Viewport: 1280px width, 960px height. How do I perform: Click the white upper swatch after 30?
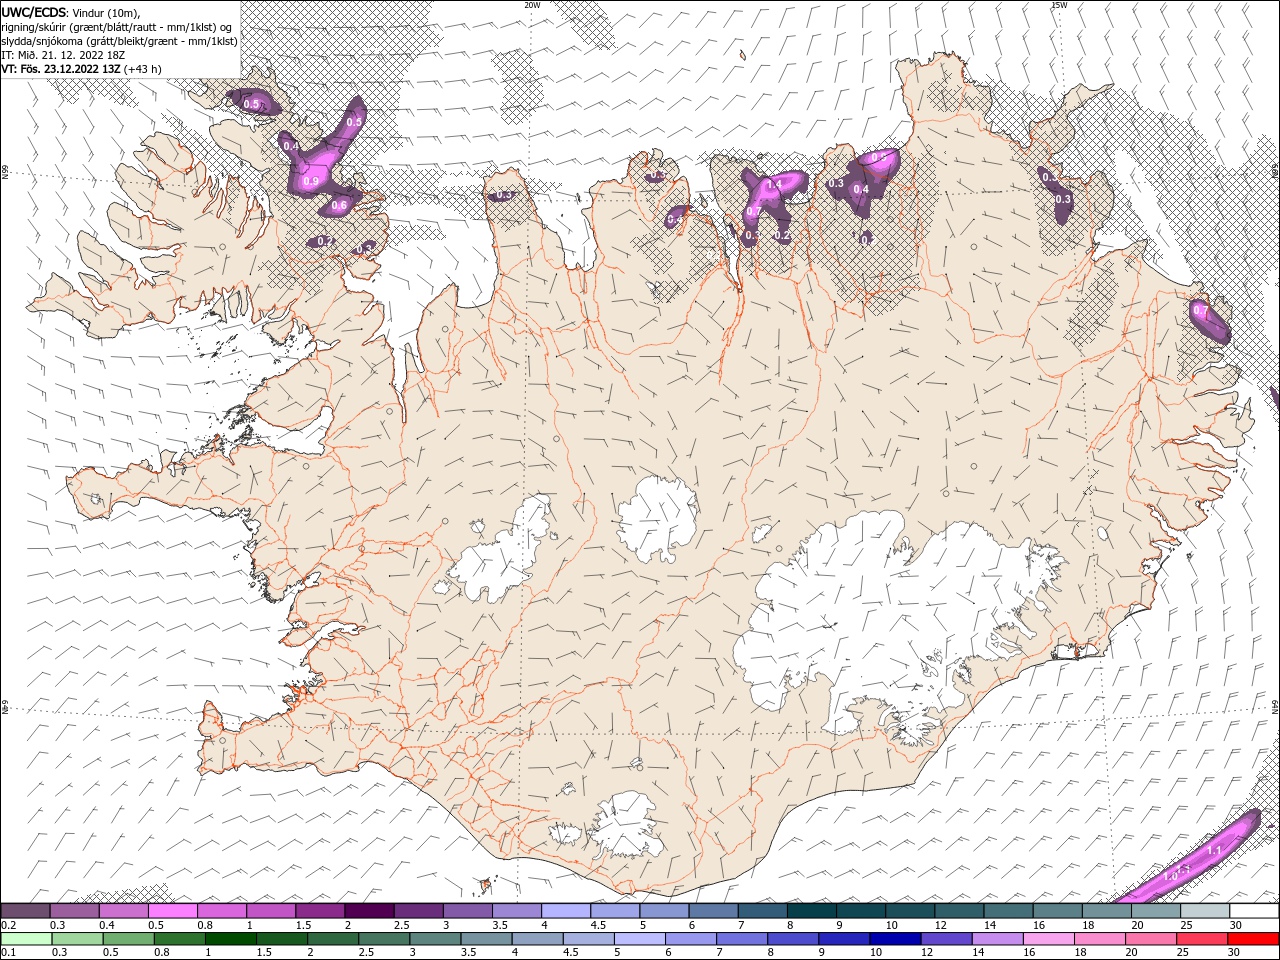click(1255, 911)
